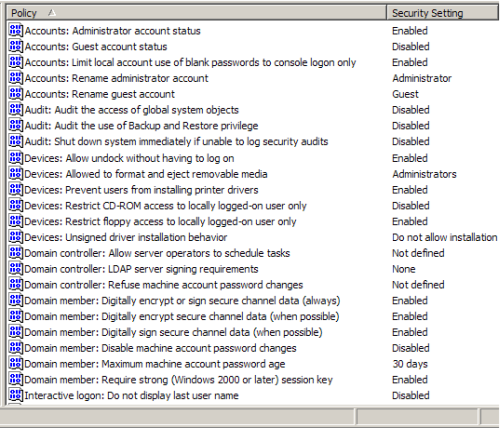Click icon for LDAP server signing requirements

(16, 269)
